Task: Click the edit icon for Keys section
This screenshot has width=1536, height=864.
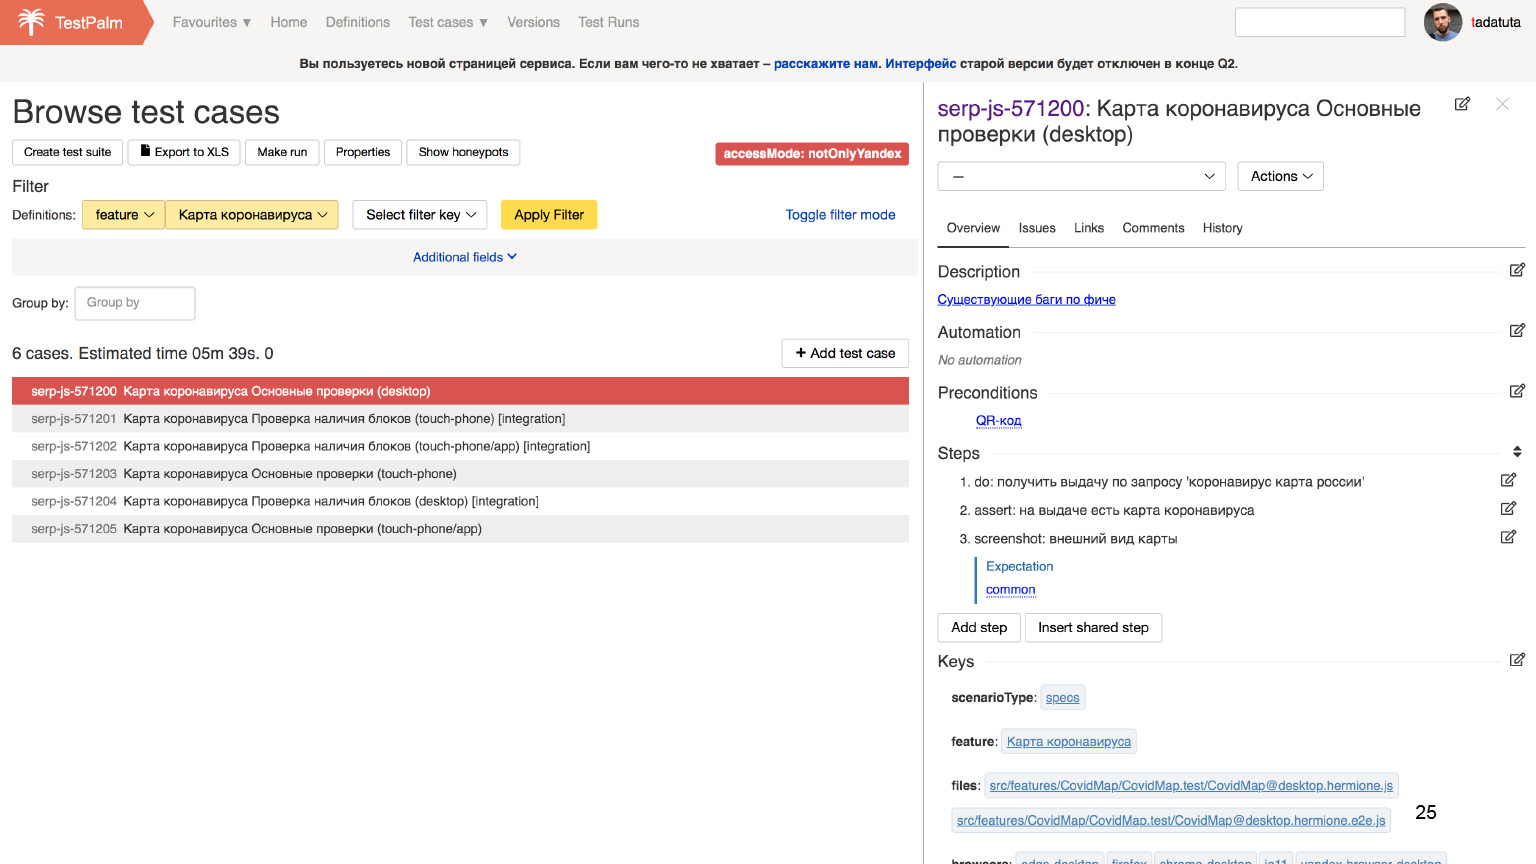Action: pyautogui.click(x=1517, y=660)
